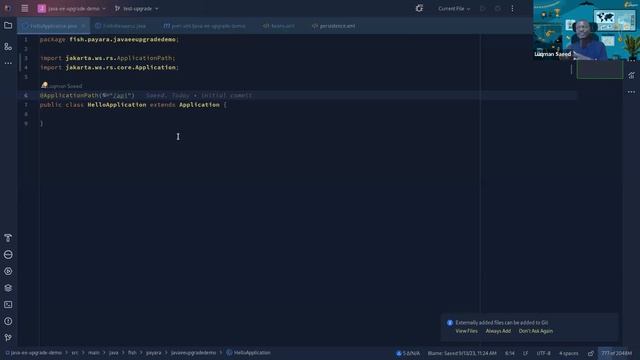Close the HelloApplication.java tab

83,26
